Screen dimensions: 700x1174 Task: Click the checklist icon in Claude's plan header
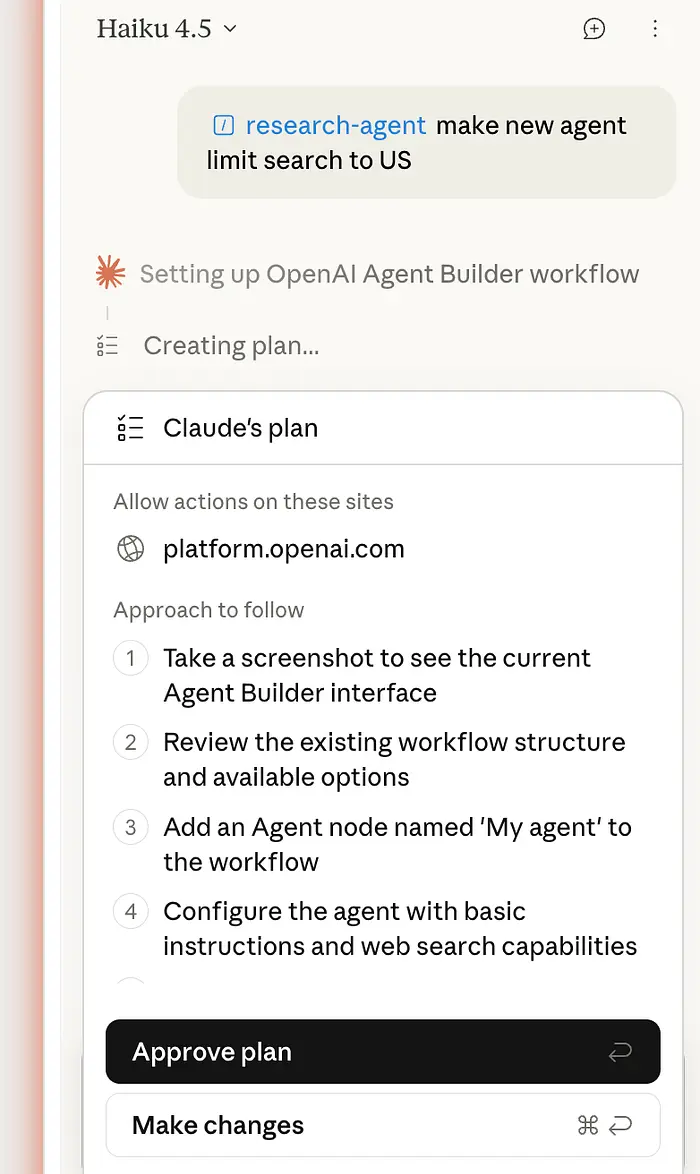(x=131, y=428)
